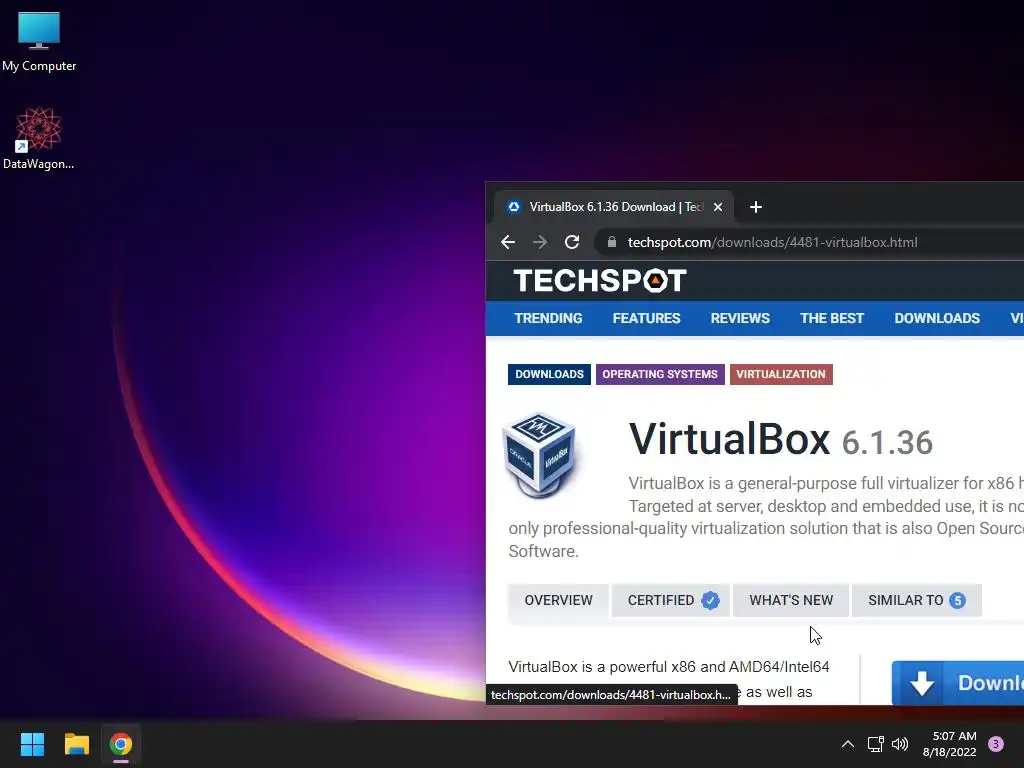Open a new Chrome tab
This screenshot has width=1024, height=768.
click(756, 207)
